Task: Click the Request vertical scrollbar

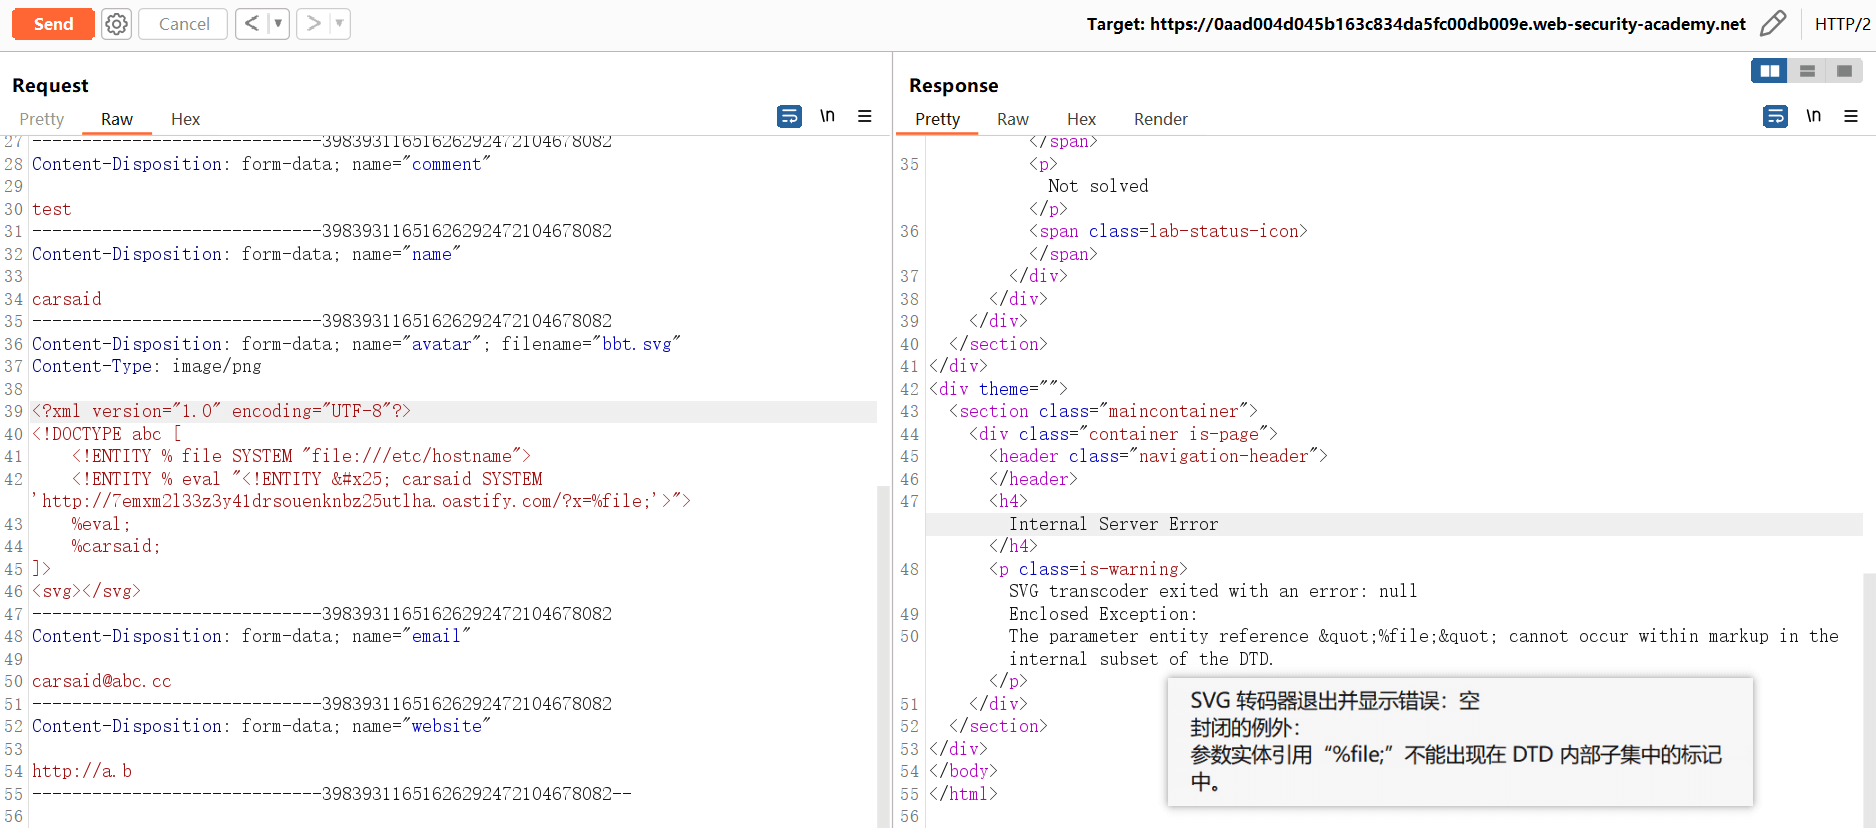Action: 883,655
